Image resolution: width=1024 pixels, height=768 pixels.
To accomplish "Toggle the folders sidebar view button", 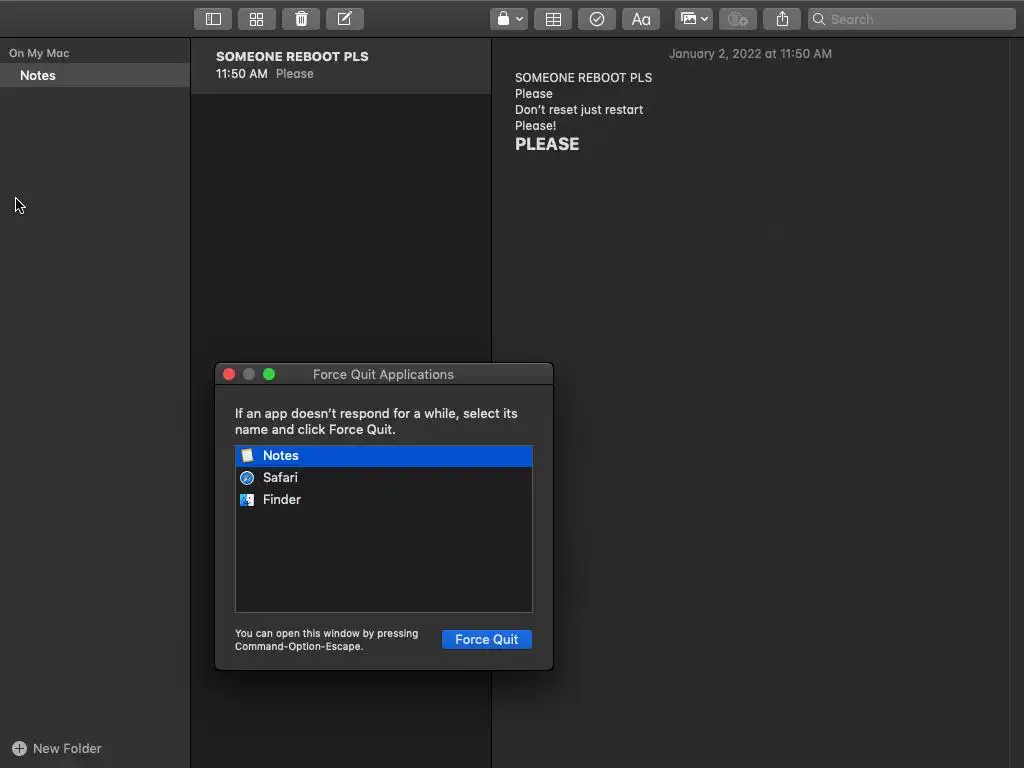I will tap(213, 19).
